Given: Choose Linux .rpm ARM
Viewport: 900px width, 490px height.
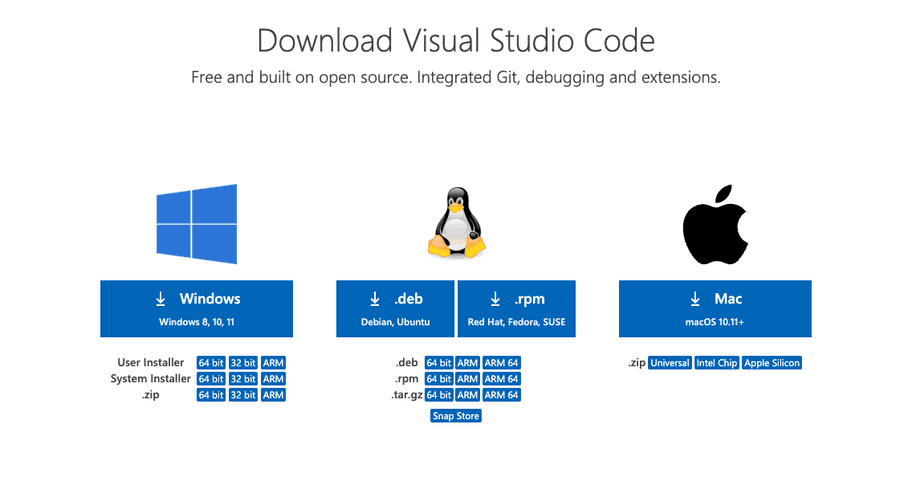Looking at the screenshot, I should [x=468, y=379].
